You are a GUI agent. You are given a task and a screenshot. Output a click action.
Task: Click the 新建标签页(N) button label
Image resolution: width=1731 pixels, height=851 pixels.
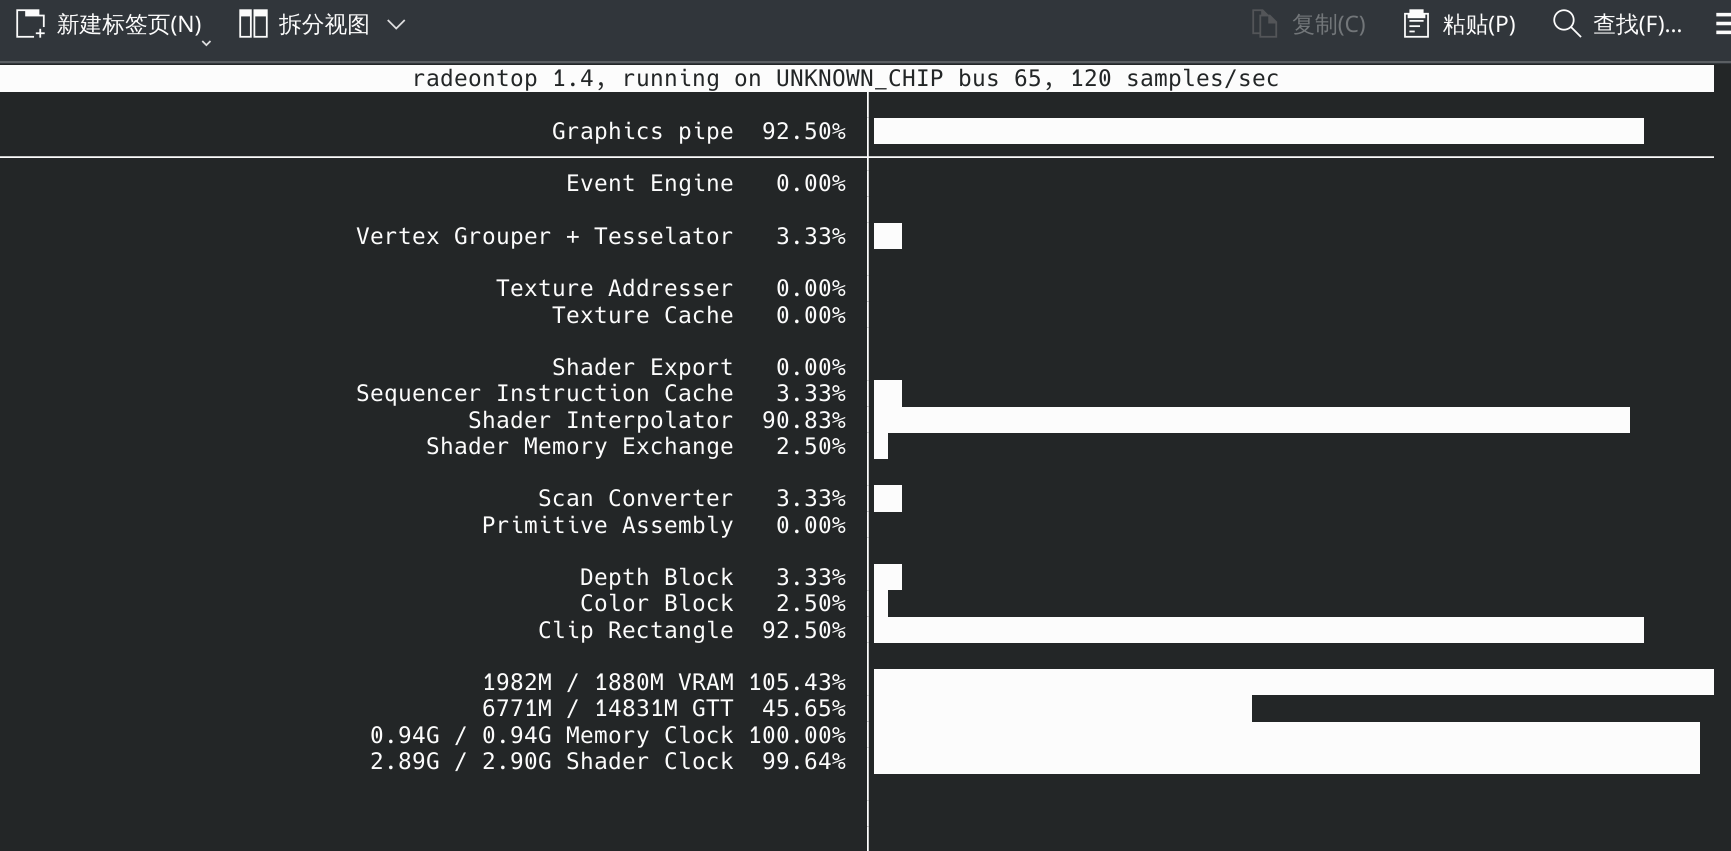tap(129, 25)
